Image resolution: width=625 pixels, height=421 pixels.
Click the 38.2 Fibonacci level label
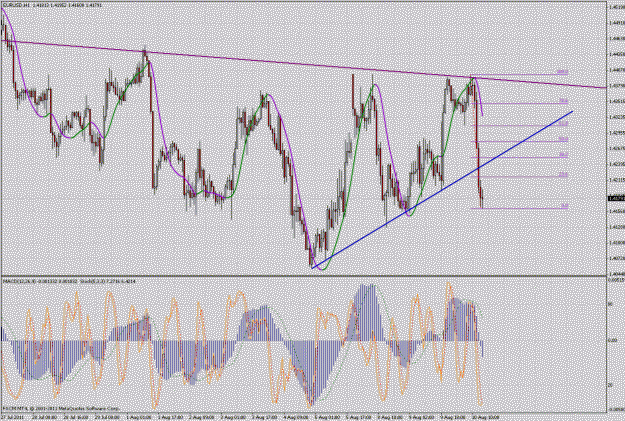point(563,155)
